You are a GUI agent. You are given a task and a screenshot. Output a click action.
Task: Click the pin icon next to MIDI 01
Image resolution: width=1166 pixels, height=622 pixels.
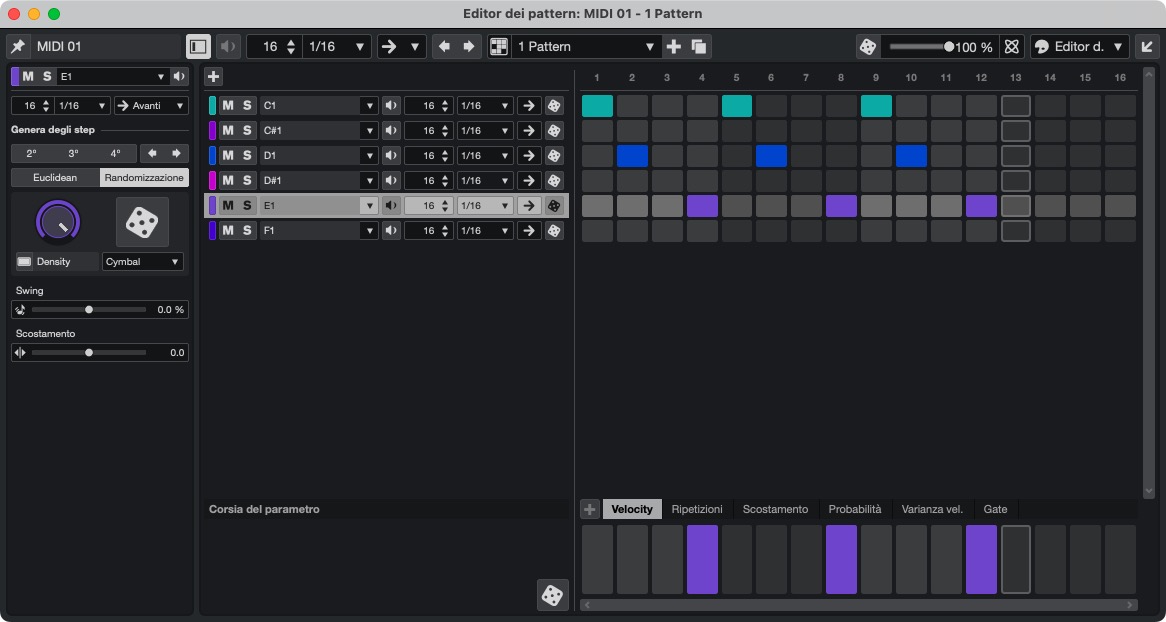coord(18,46)
